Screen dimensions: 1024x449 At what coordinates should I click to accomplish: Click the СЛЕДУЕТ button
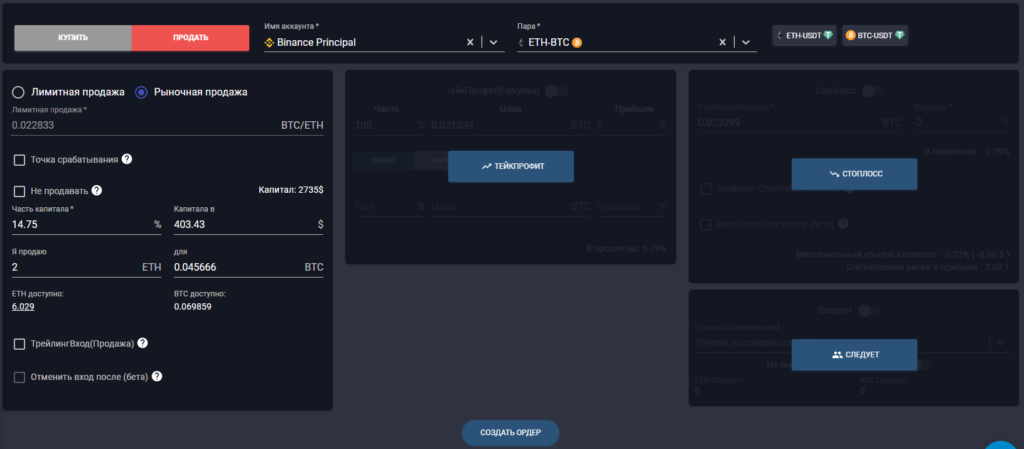(x=854, y=355)
